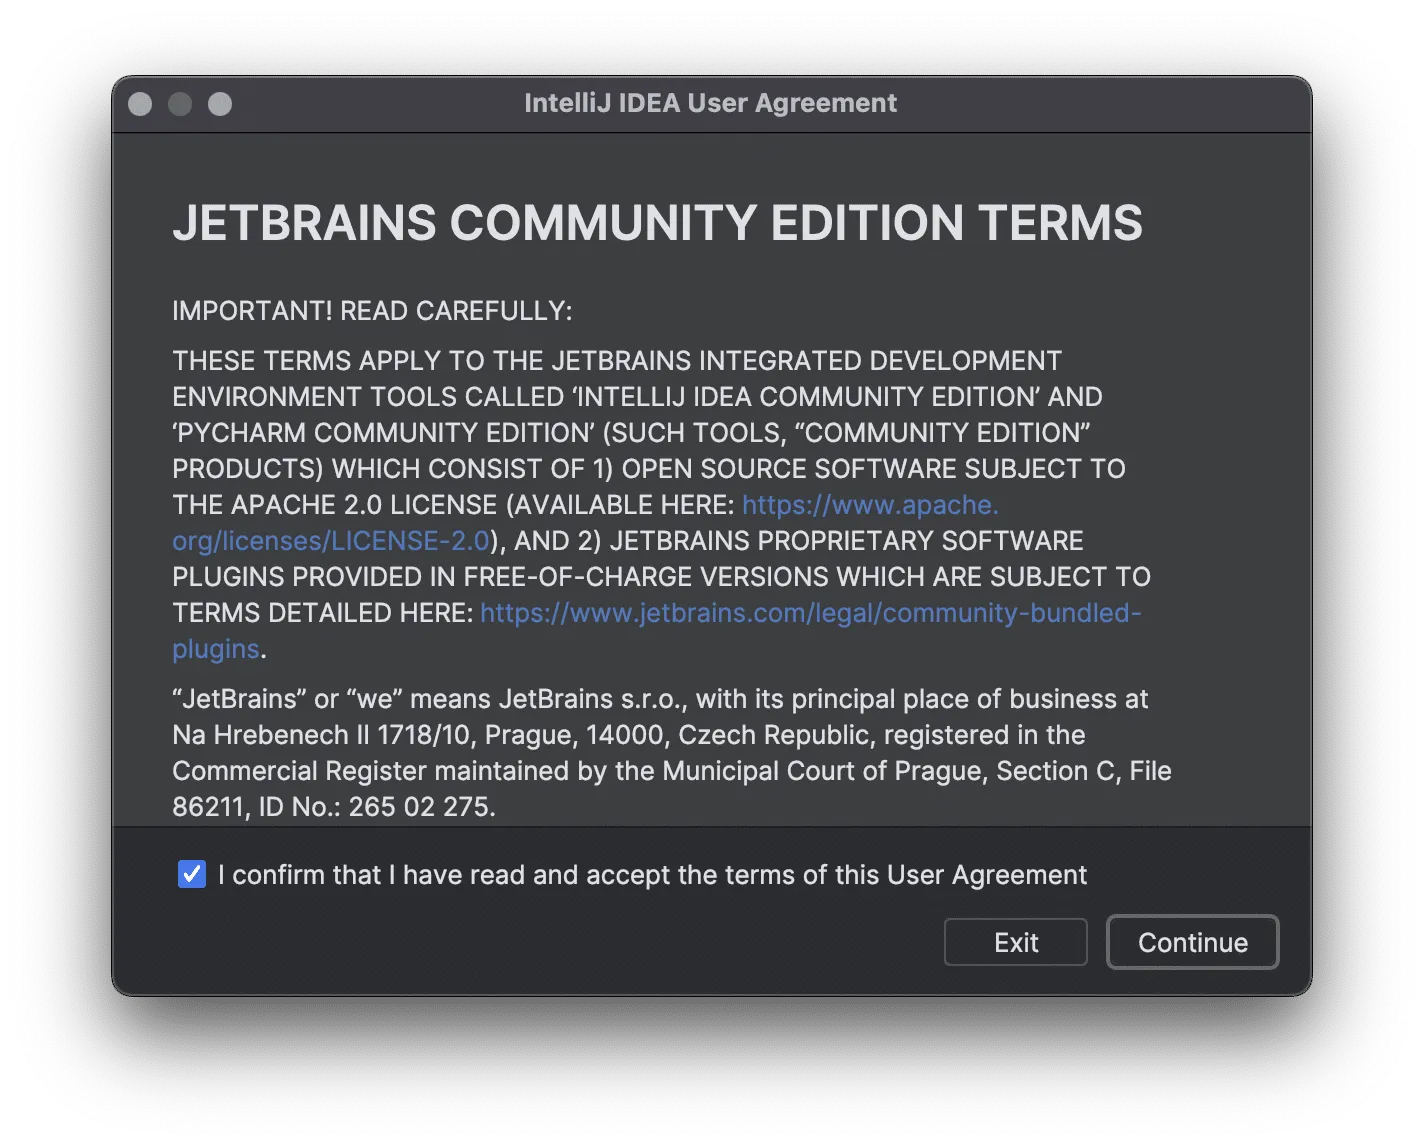The height and width of the screenshot is (1144, 1424).
Task: Click the 'IMPORTANT! READ CAREFULLY:' line
Action: [372, 311]
